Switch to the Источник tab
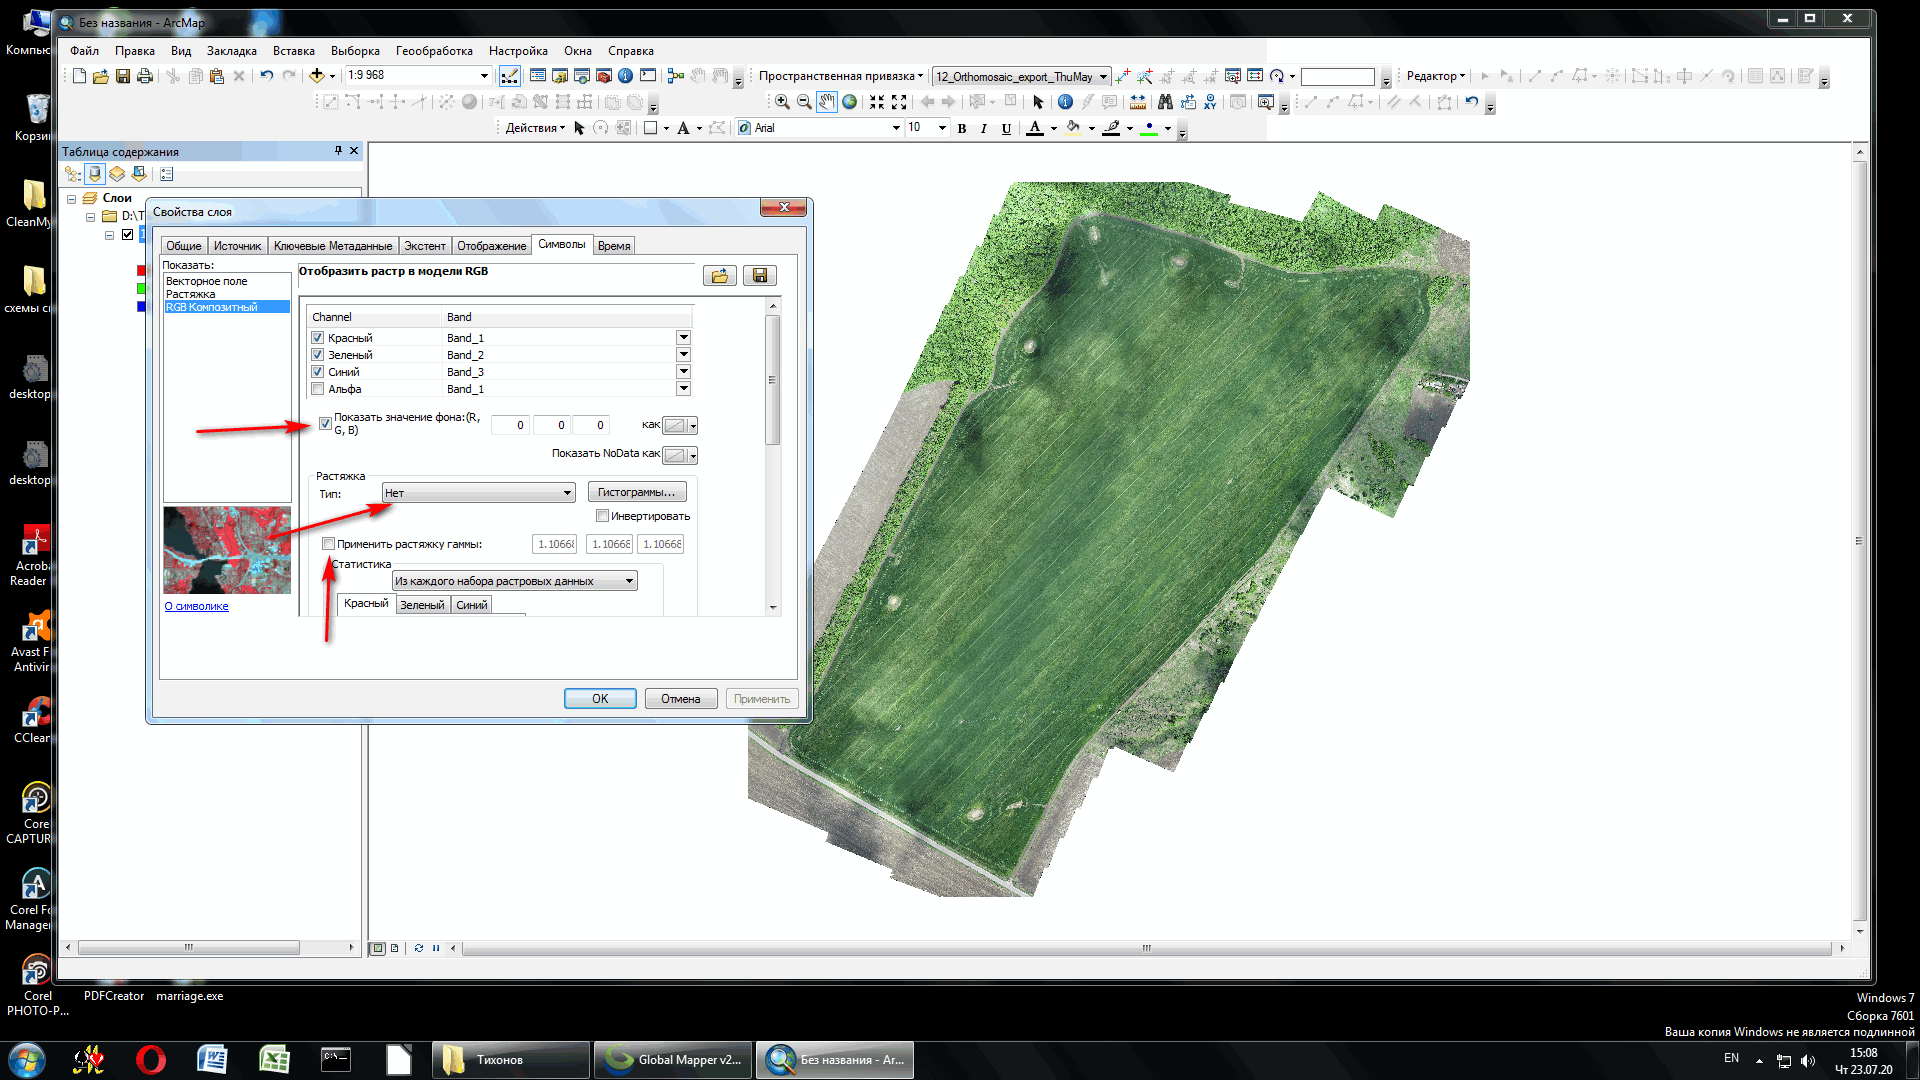Viewport: 1920px width, 1080px height. coord(237,246)
